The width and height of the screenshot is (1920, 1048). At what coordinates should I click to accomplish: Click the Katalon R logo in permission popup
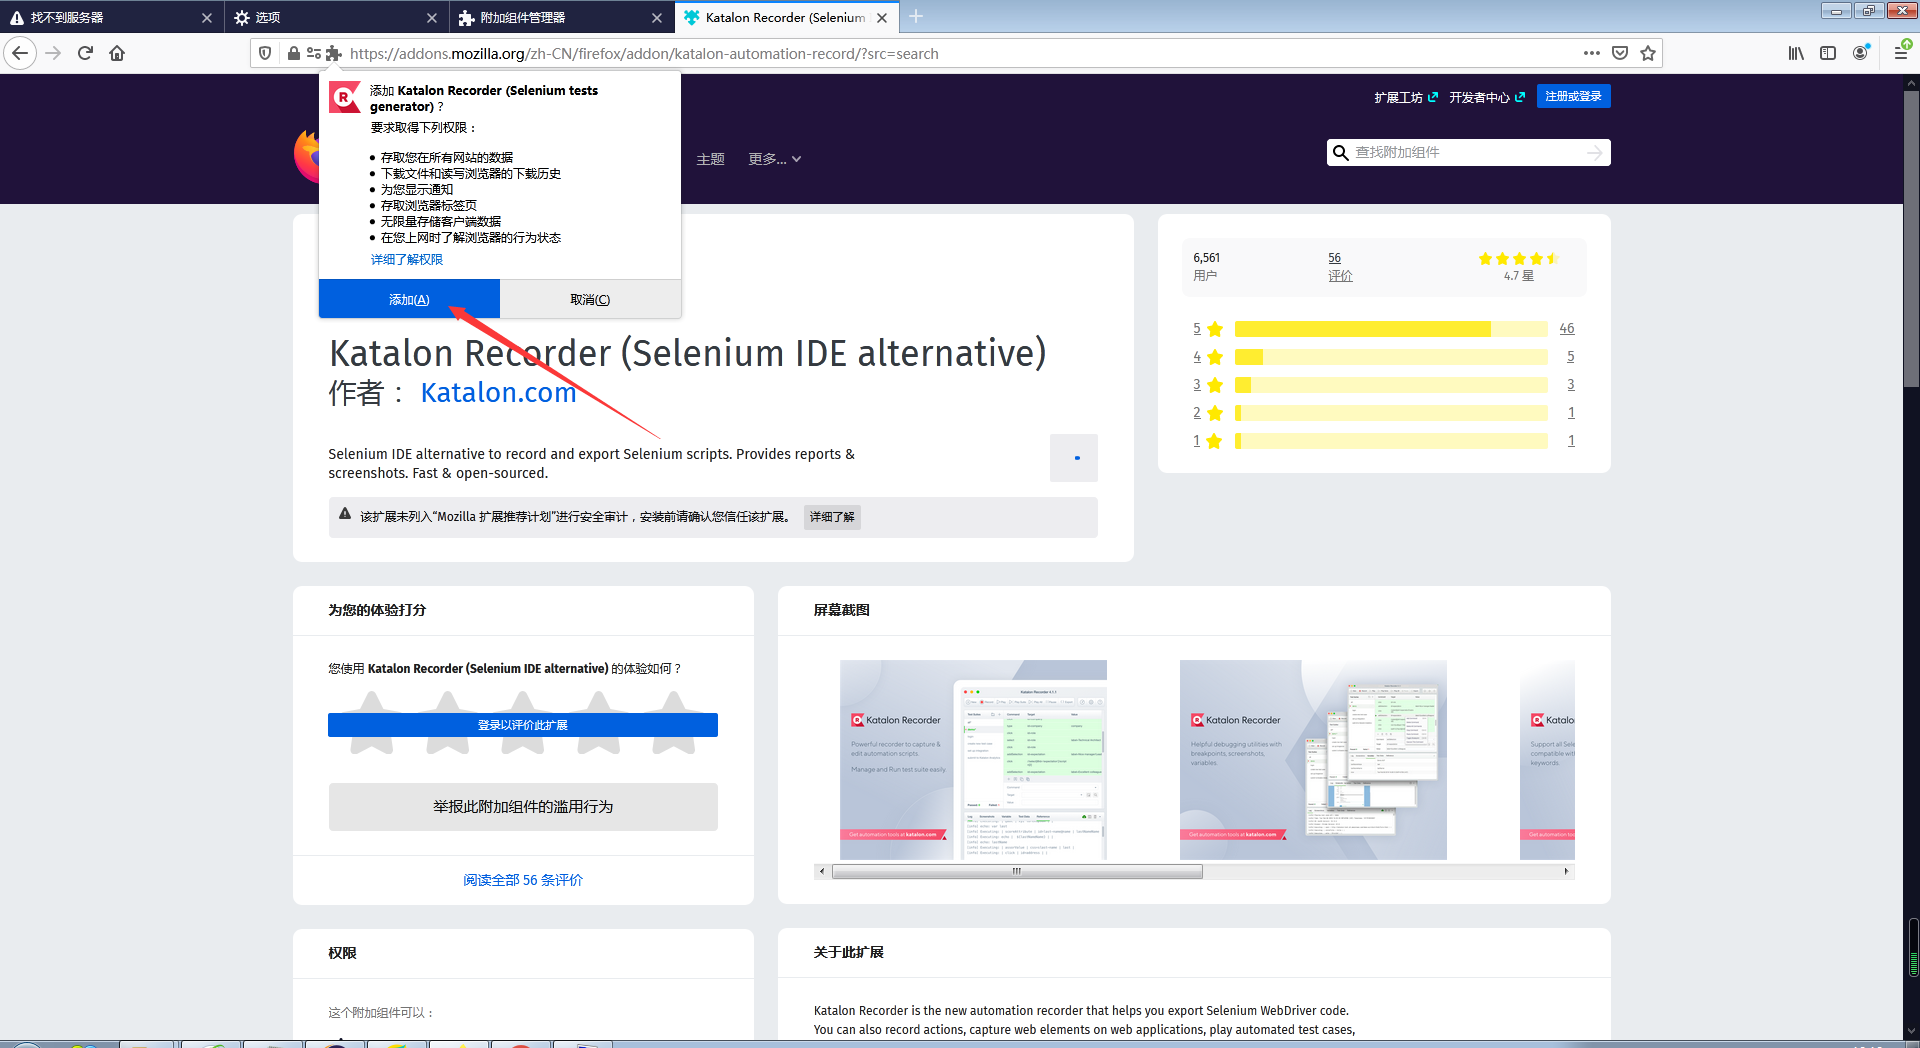tap(344, 97)
